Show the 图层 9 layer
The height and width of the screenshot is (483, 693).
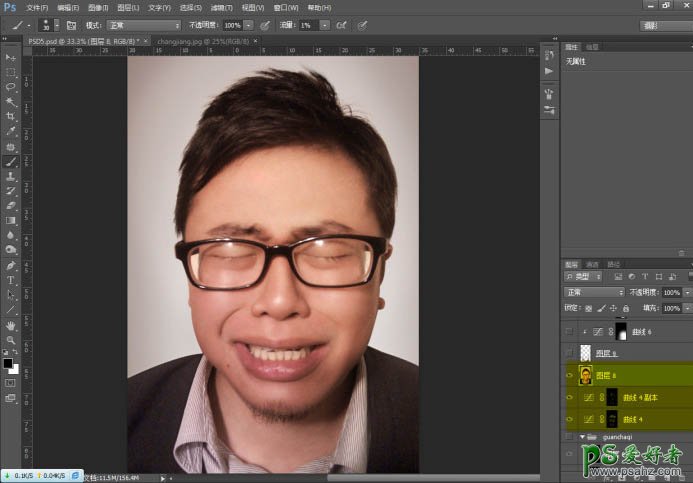point(569,353)
